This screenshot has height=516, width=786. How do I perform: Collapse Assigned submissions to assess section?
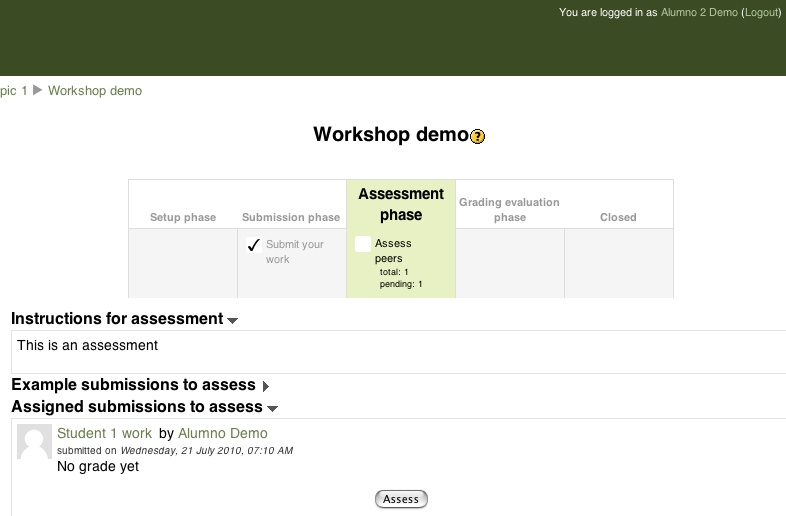click(272, 409)
